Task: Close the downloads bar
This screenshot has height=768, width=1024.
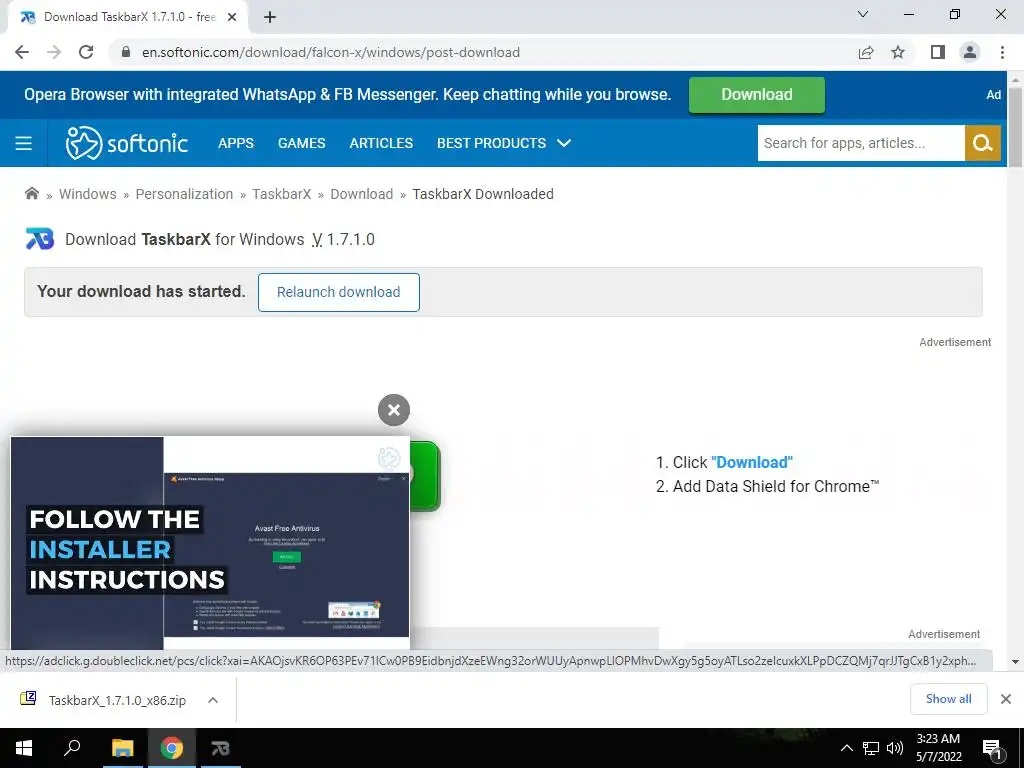Action: tap(1006, 699)
